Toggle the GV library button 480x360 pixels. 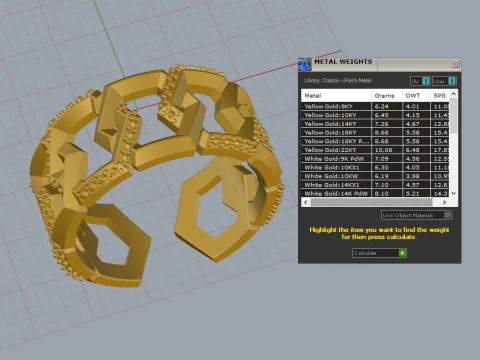(420, 81)
